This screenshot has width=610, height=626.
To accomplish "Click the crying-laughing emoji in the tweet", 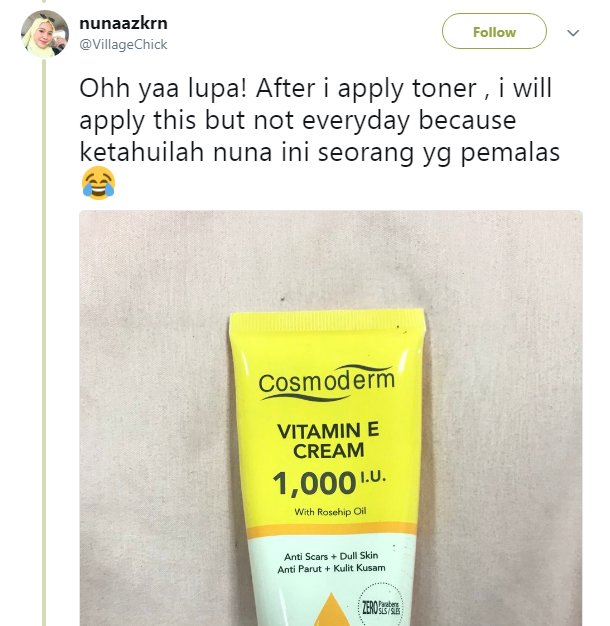I will [98, 183].
